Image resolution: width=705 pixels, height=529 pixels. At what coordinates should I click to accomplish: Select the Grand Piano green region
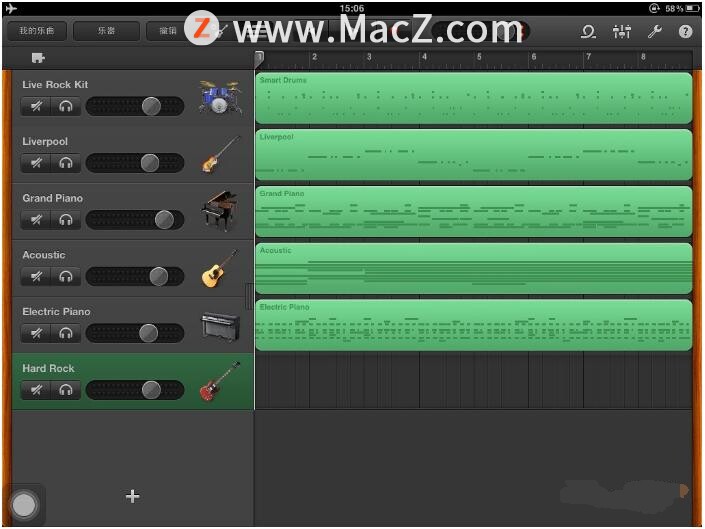474,211
